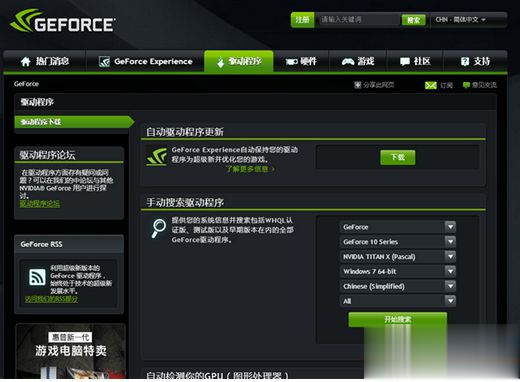
Task: Switch to the hardware tab
Action: [x=301, y=62]
